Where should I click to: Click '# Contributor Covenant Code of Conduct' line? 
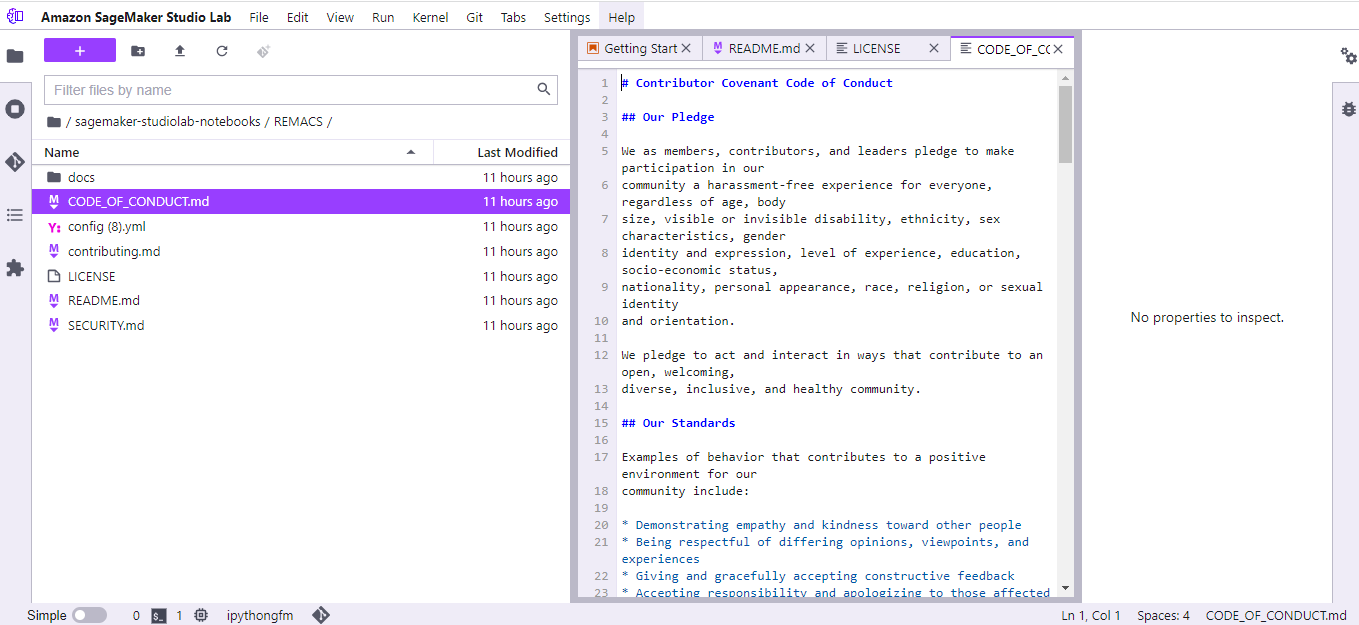[757, 83]
